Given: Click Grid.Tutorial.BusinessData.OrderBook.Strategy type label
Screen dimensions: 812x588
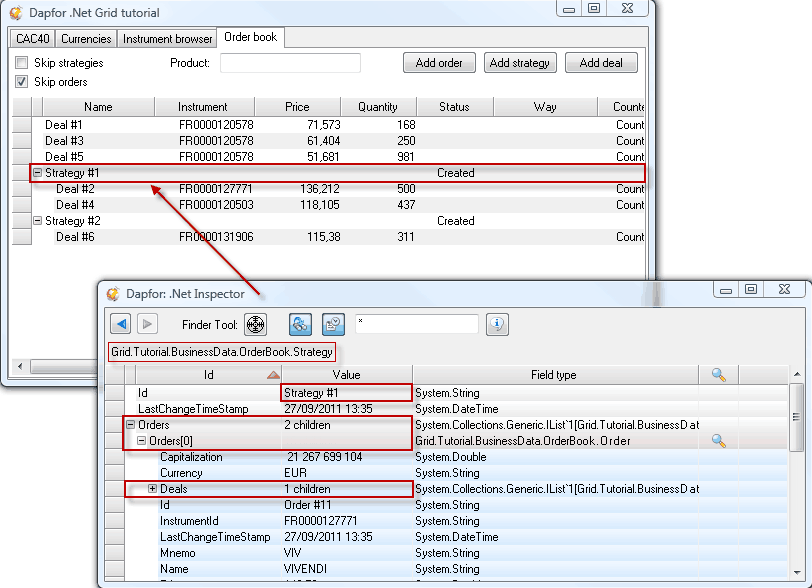Looking at the screenshot, I should (x=222, y=352).
